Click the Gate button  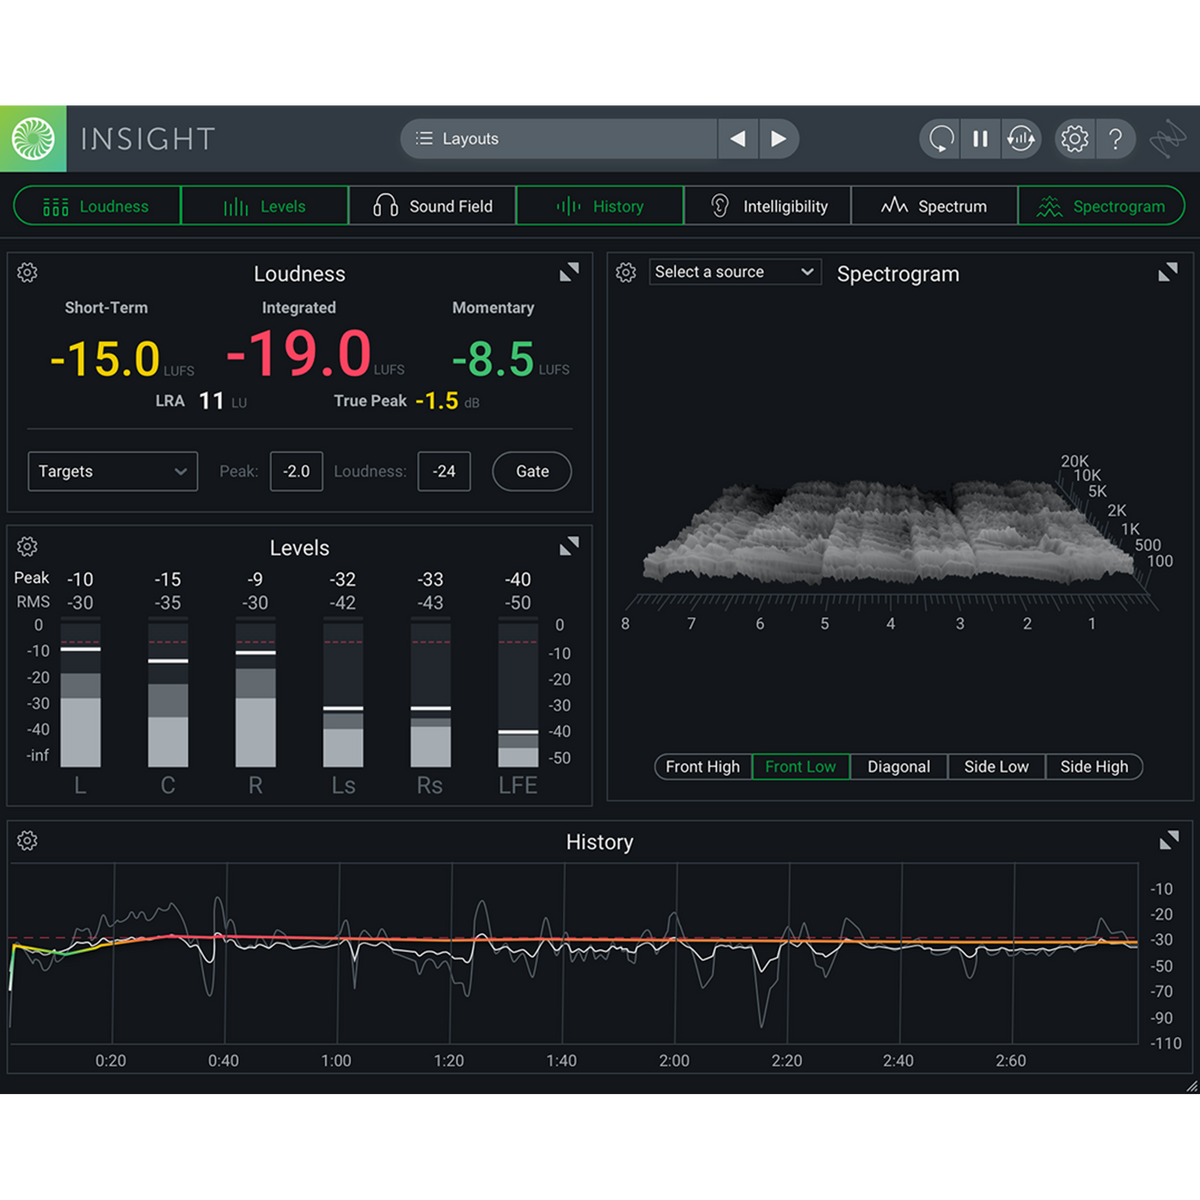(532, 471)
